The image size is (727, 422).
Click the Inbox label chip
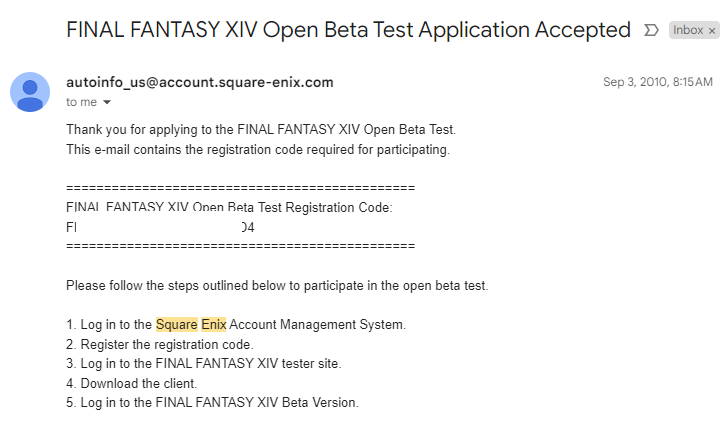point(688,31)
